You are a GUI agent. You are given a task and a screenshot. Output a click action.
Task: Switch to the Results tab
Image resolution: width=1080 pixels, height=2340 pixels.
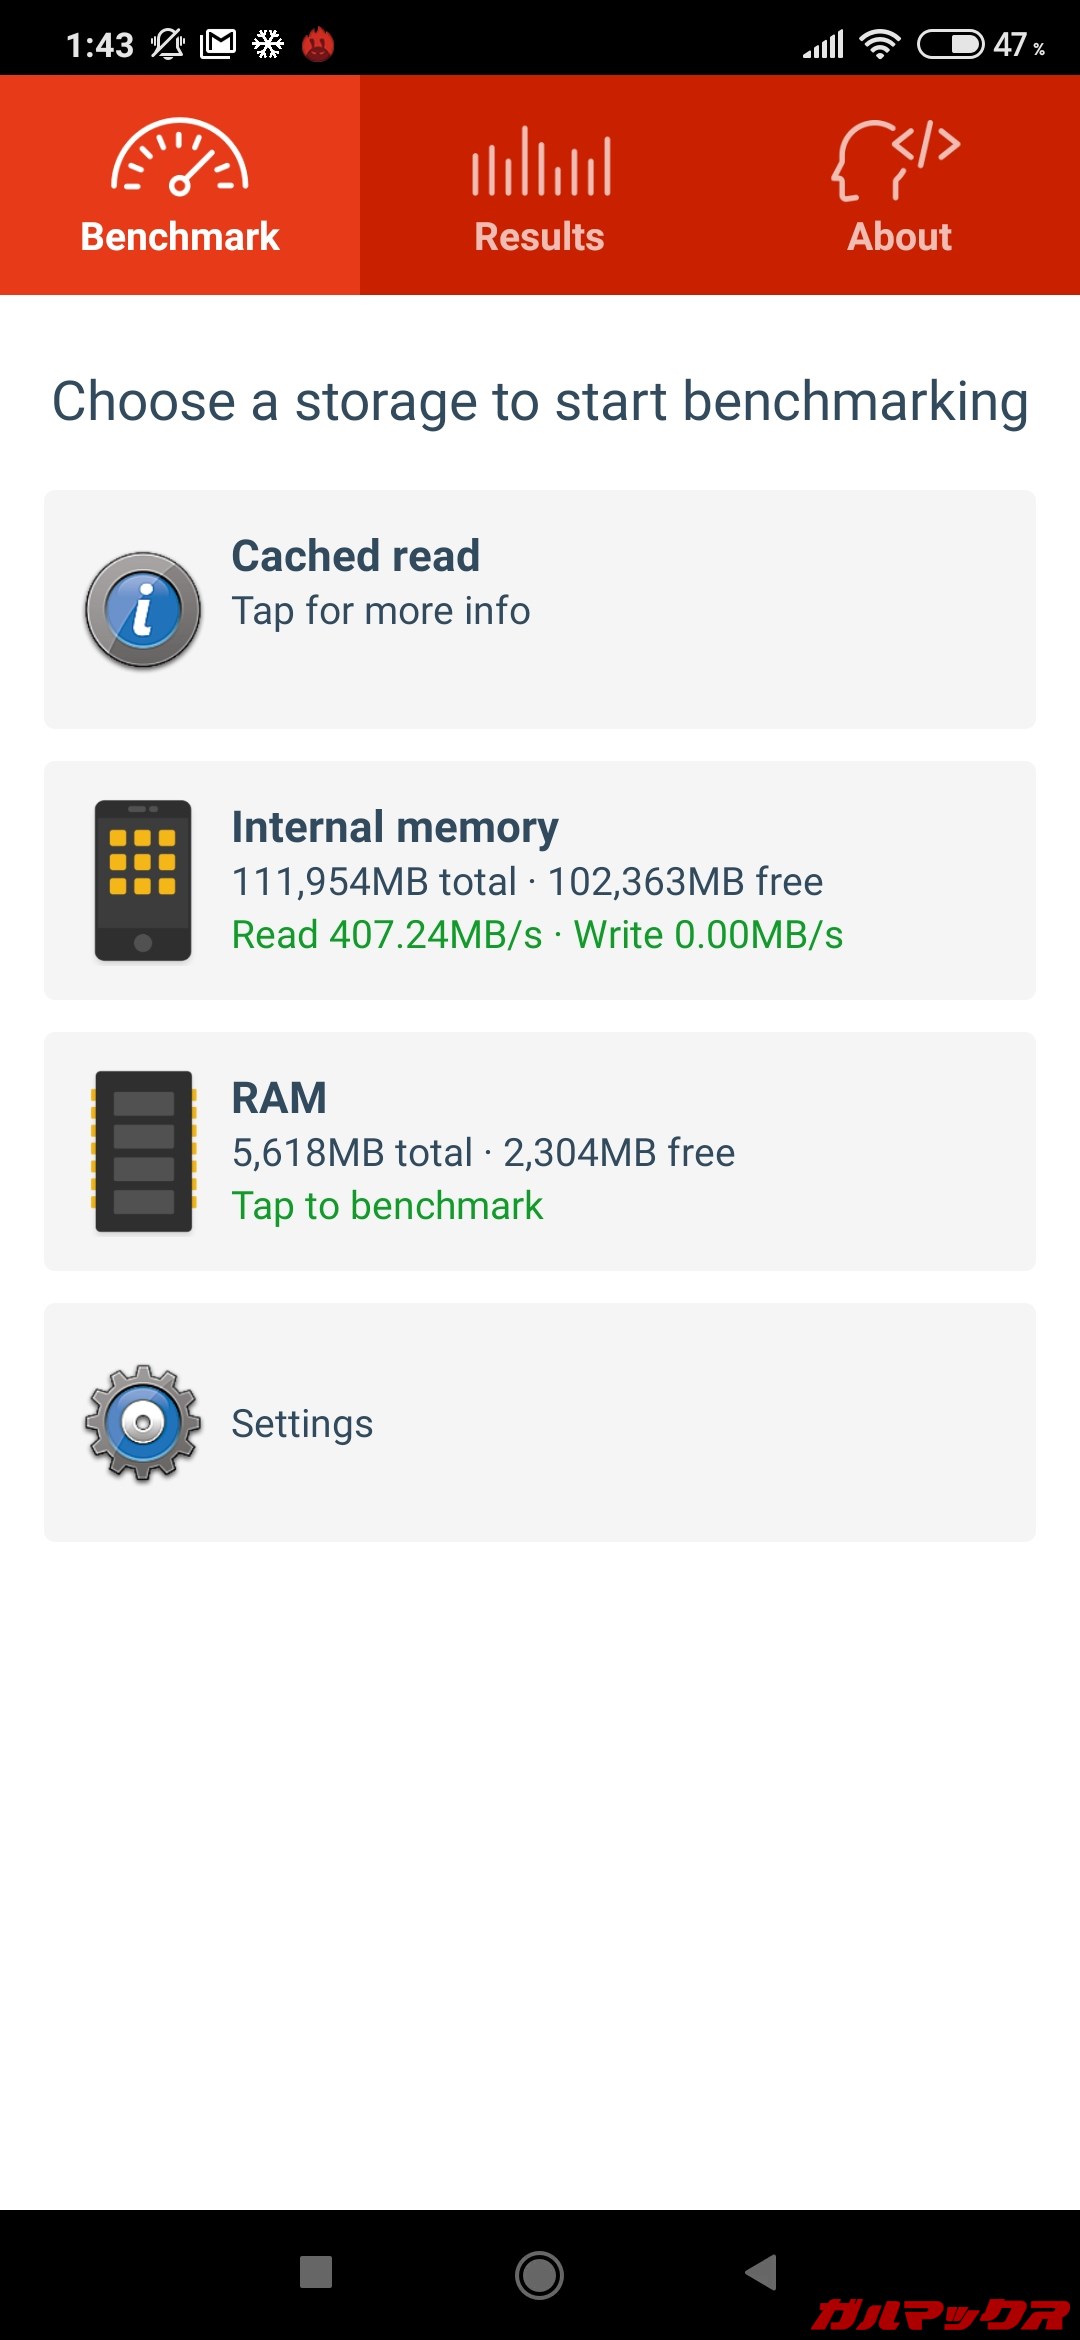(x=539, y=185)
